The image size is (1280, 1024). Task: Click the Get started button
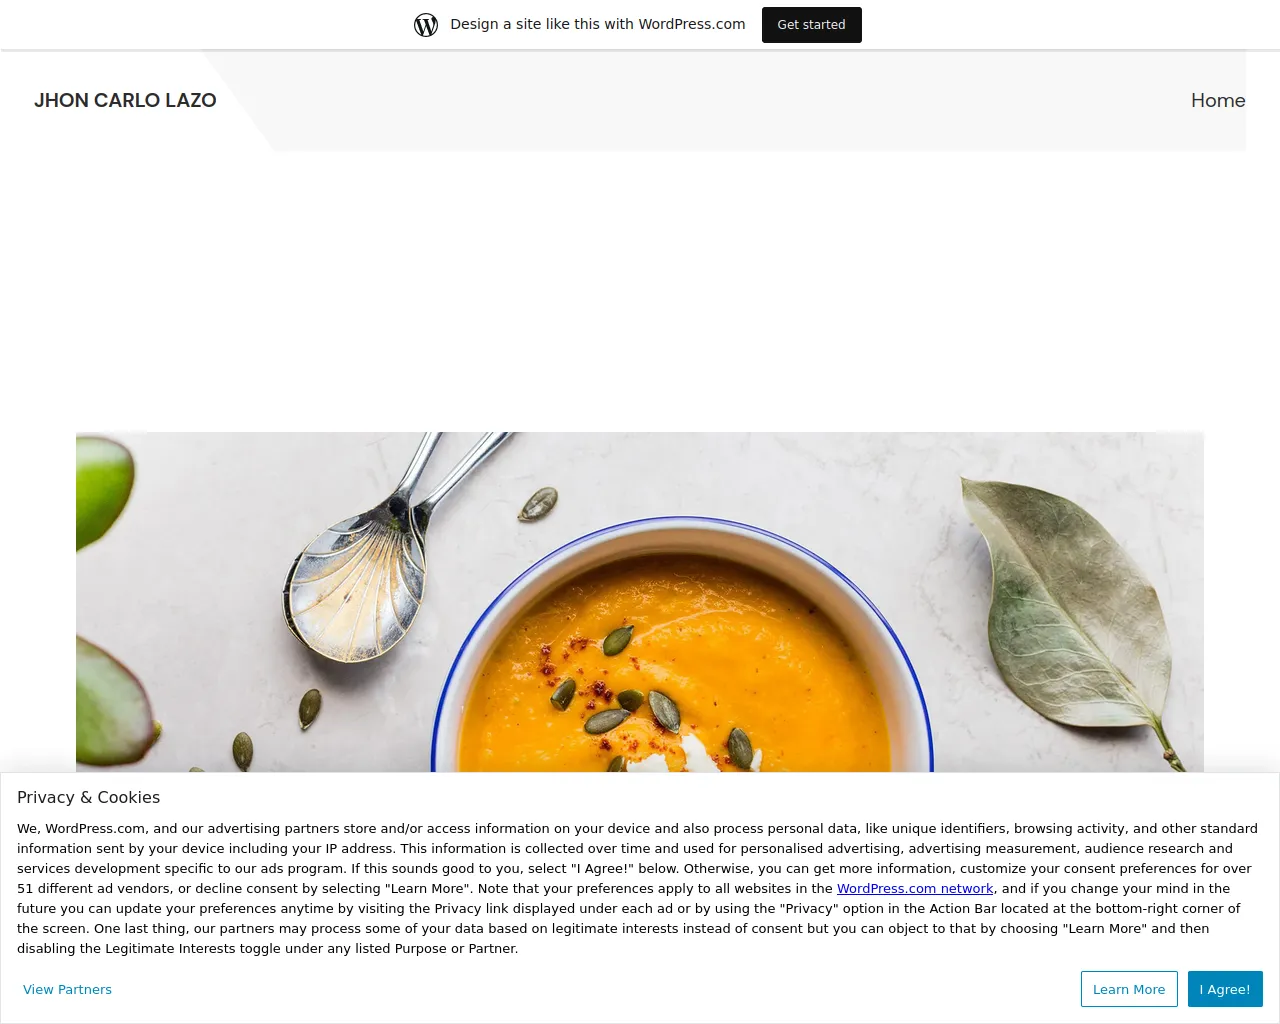pos(811,25)
